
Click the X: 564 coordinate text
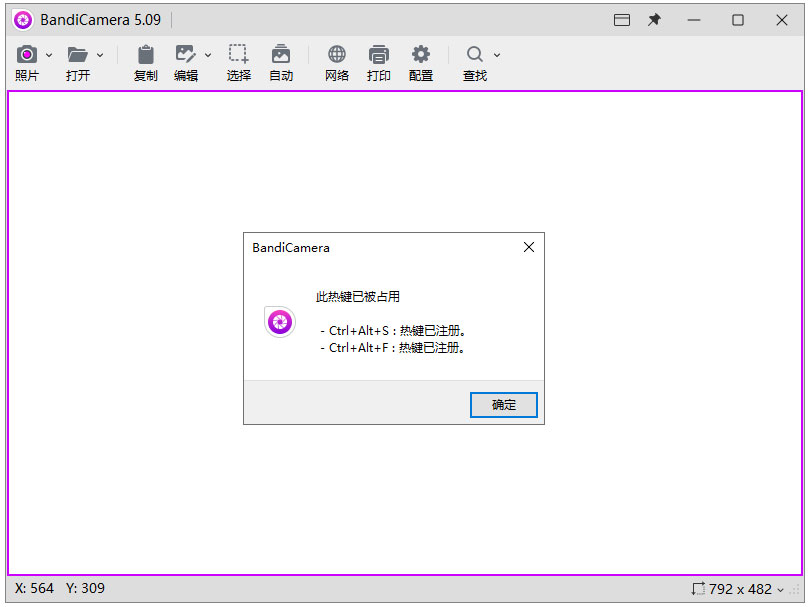(34, 588)
